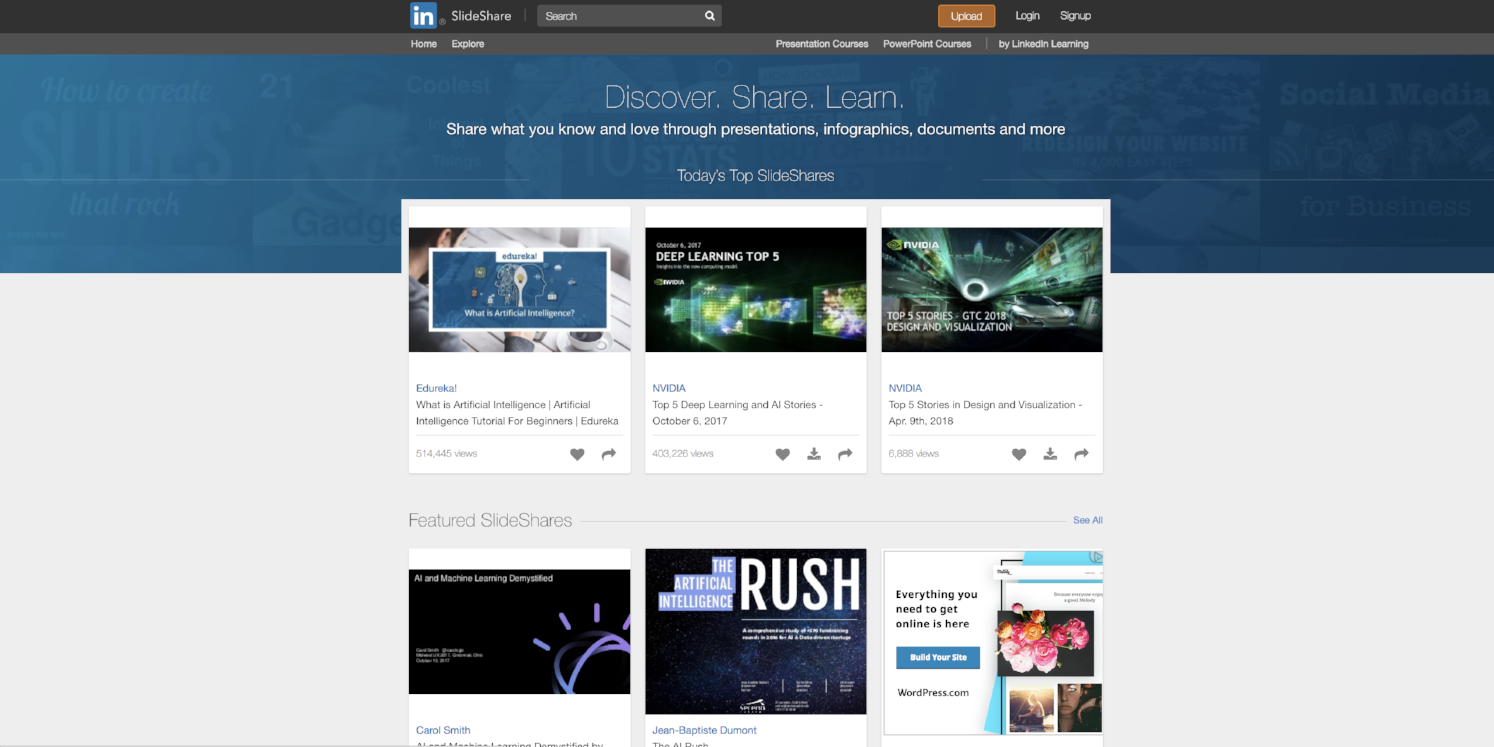Image resolution: width=1494 pixels, height=747 pixels.
Task: Click Today's Top SlideShares heading
Action: pyautogui.click(x=755, y=176)
